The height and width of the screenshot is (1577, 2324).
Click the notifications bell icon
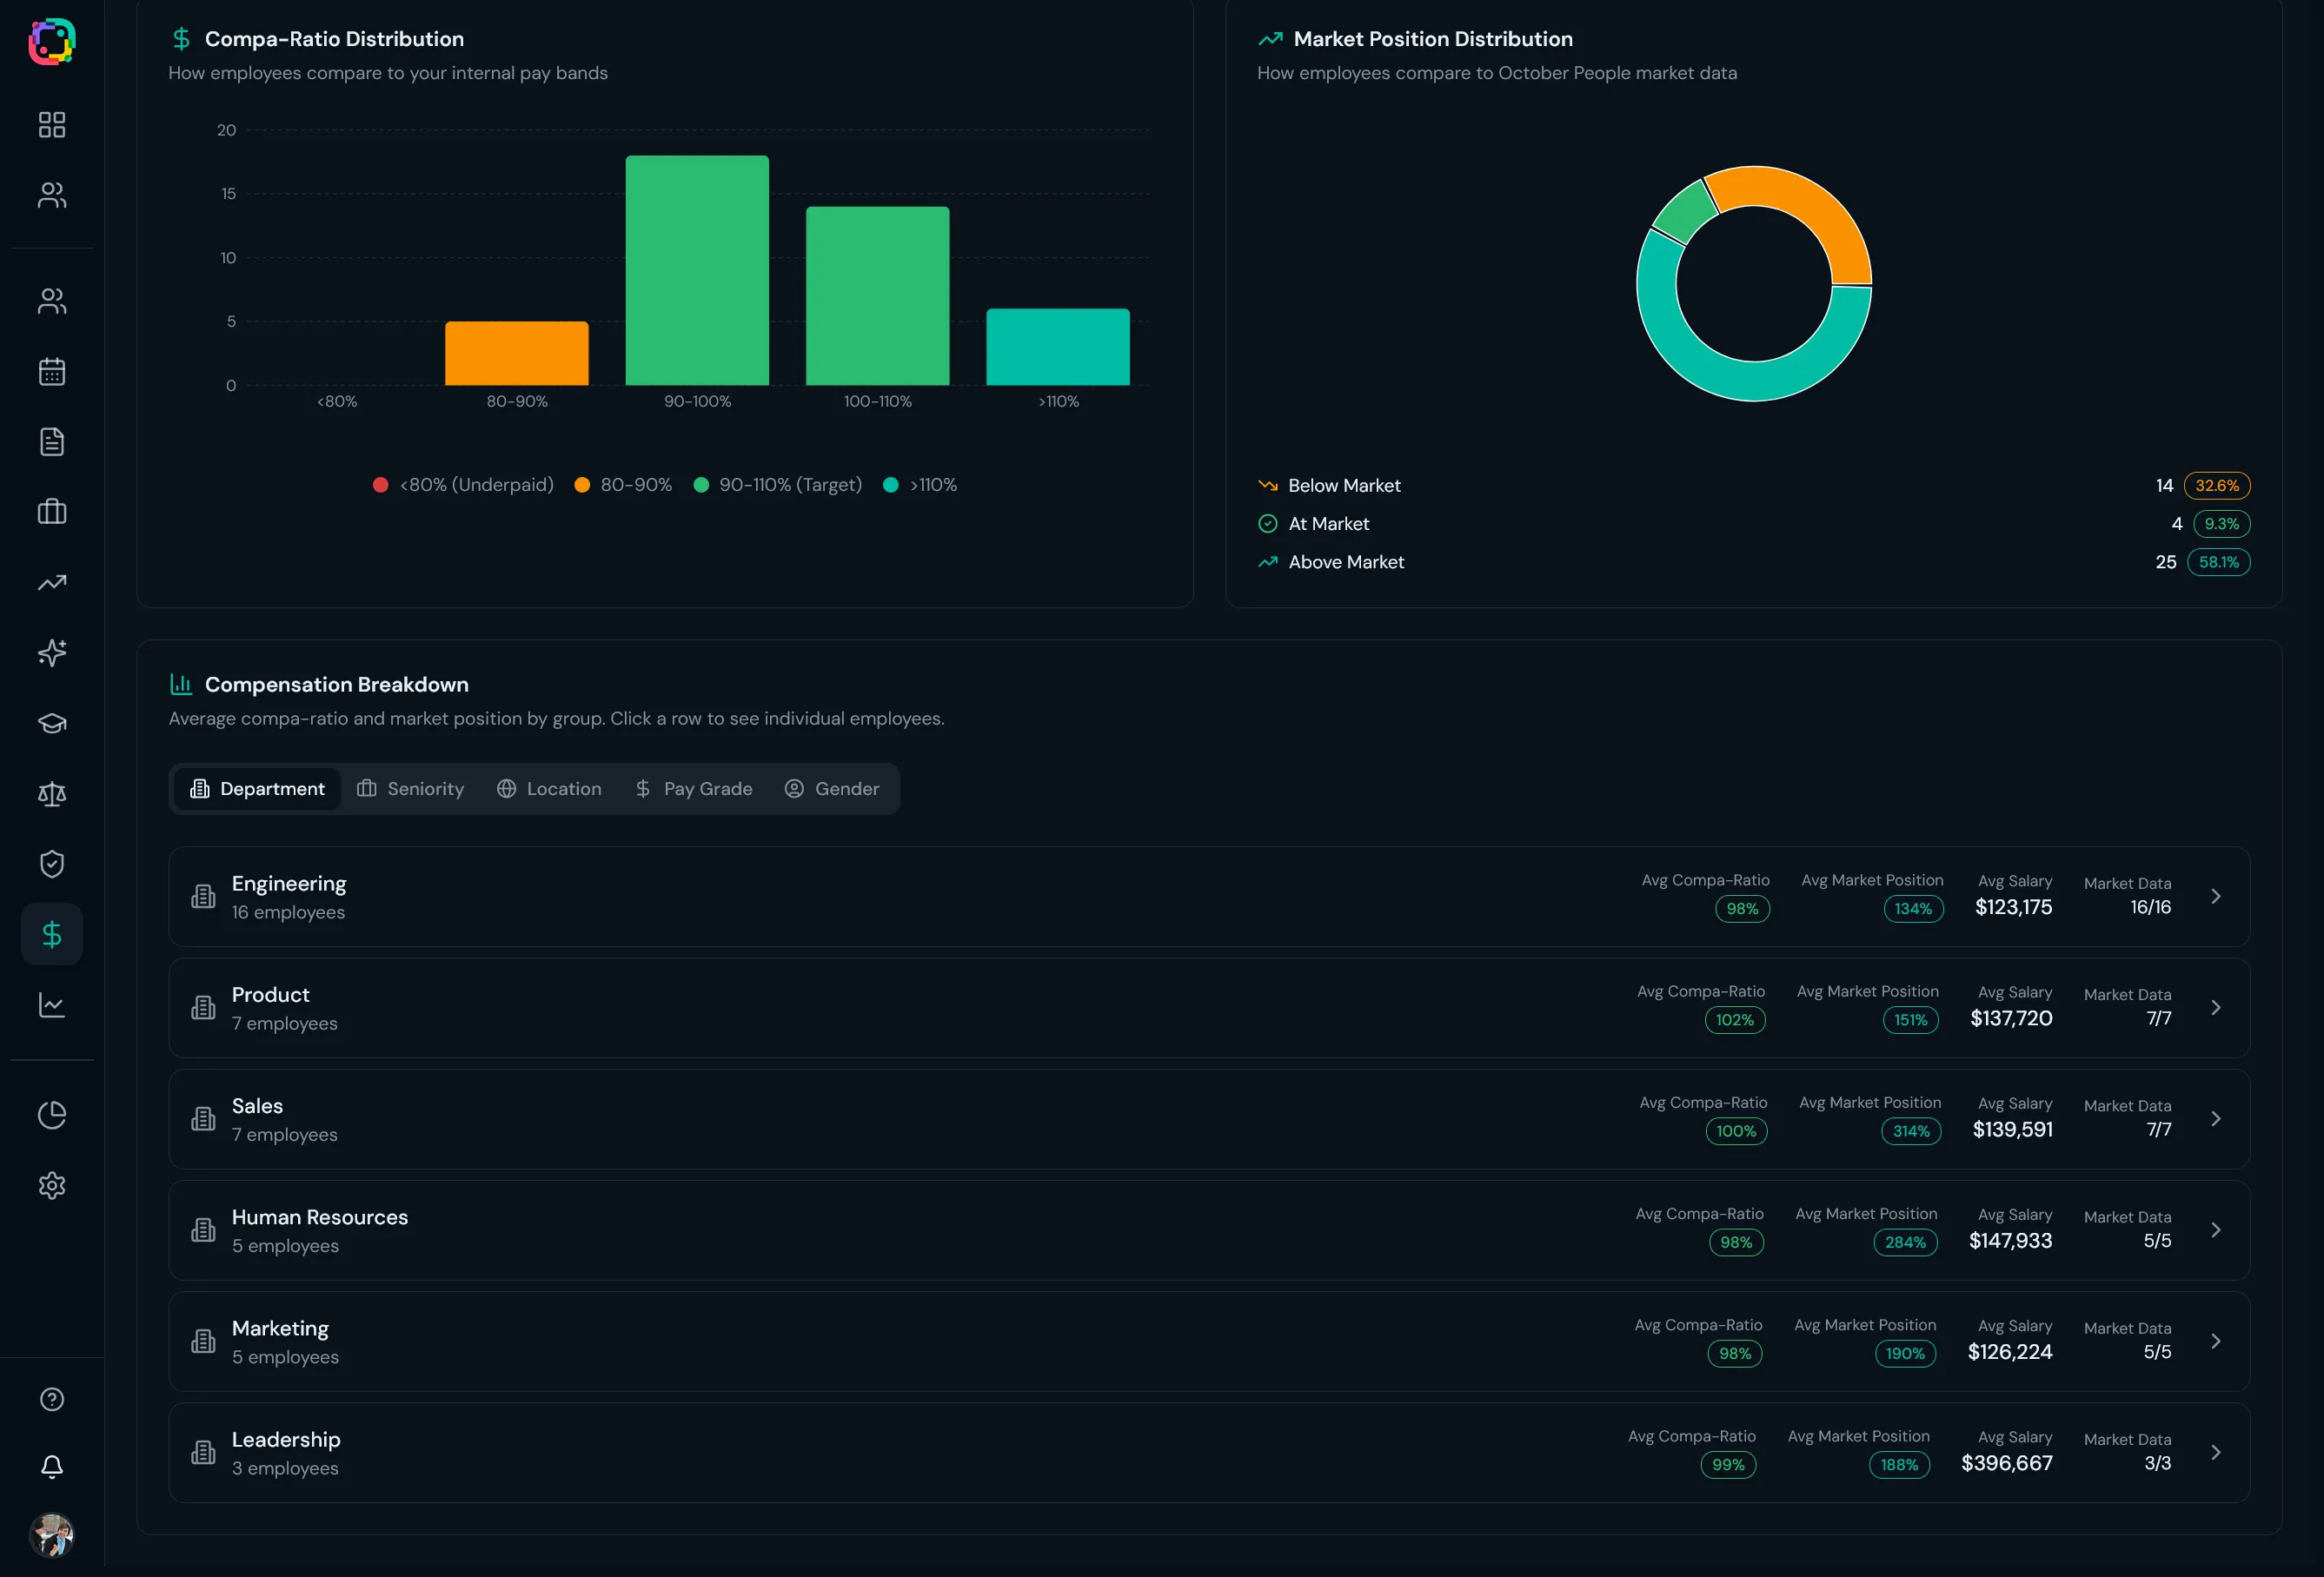(x=52, y=1467)
